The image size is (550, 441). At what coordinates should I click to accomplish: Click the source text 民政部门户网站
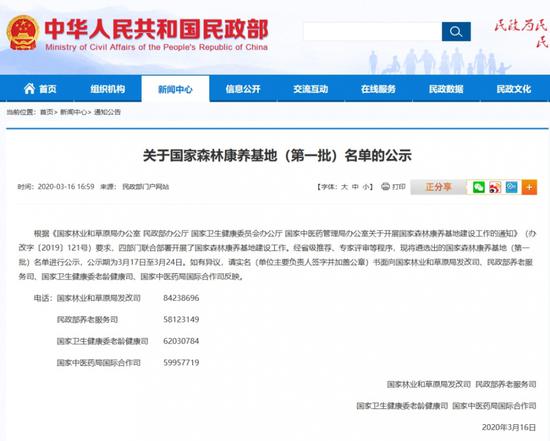[x=146, y=187]
